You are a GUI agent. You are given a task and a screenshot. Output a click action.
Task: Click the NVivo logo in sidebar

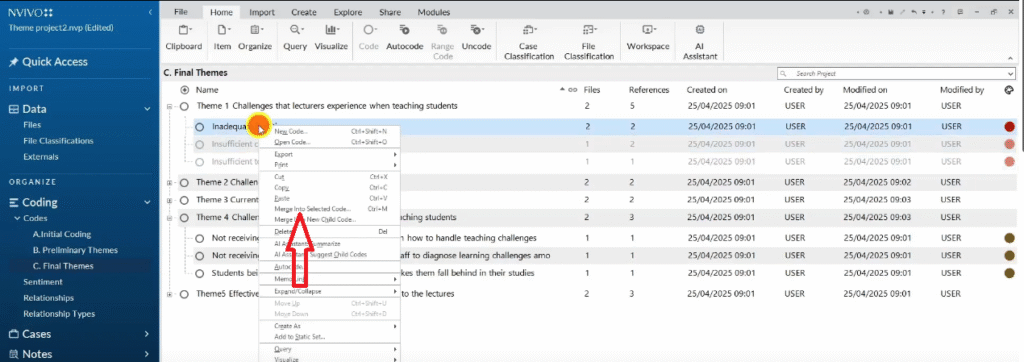pos(31,12)
